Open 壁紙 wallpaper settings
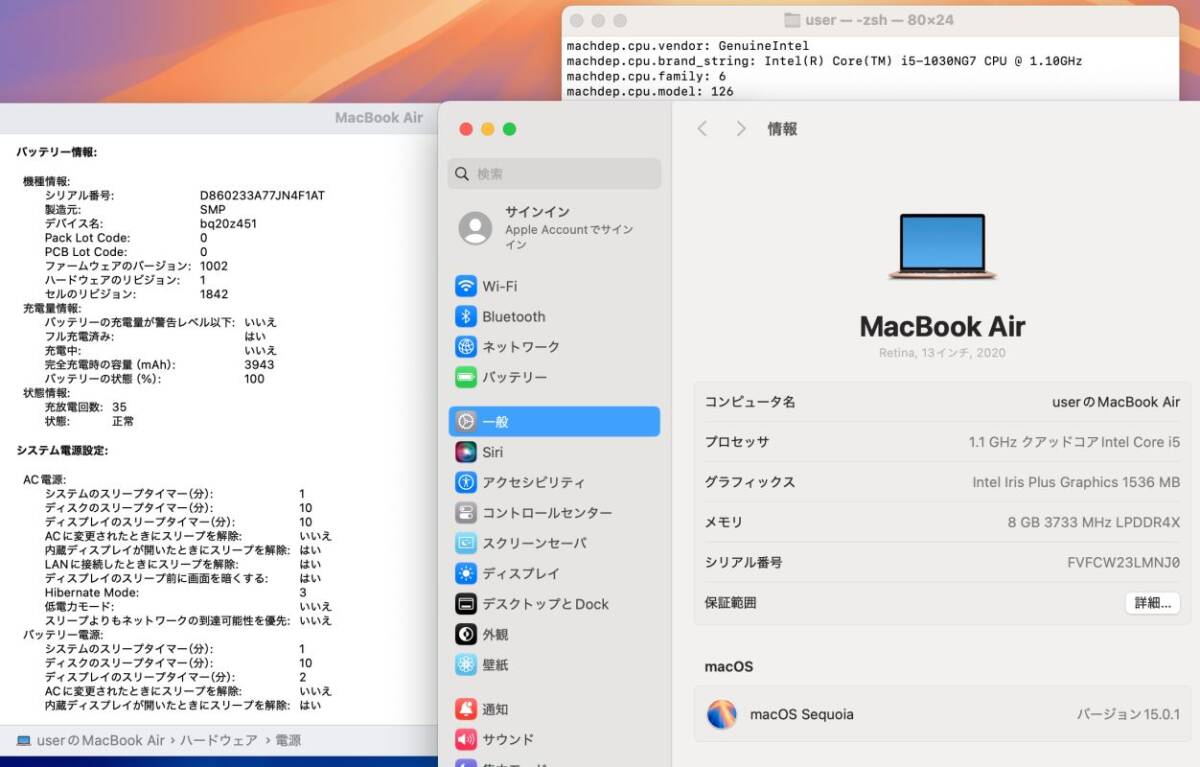 click(495, 664)
